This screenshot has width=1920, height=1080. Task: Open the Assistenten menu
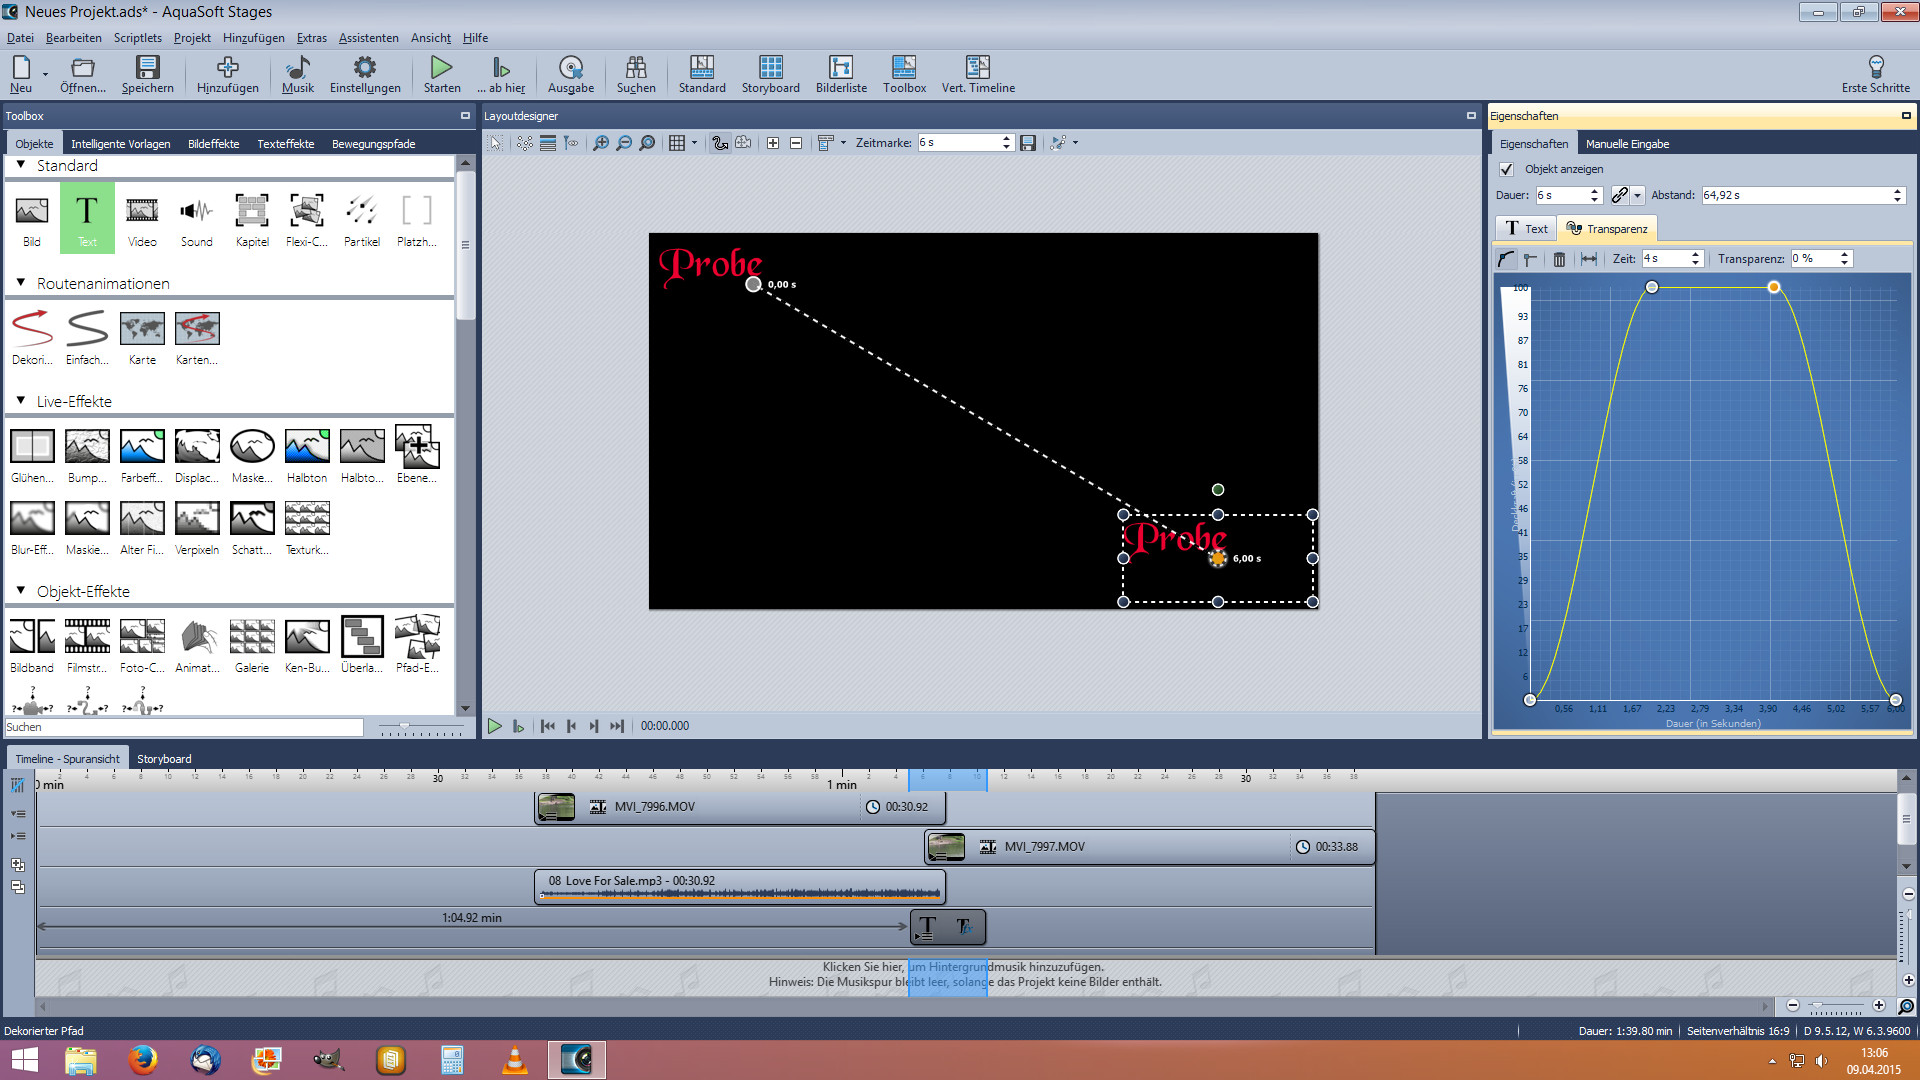coord(368,38)
